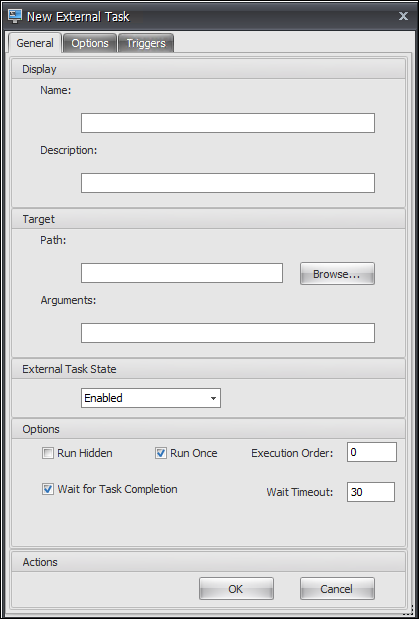This screenshot has width=419, height=619.
Task: Click the Options section header
Action: point(209,429)
